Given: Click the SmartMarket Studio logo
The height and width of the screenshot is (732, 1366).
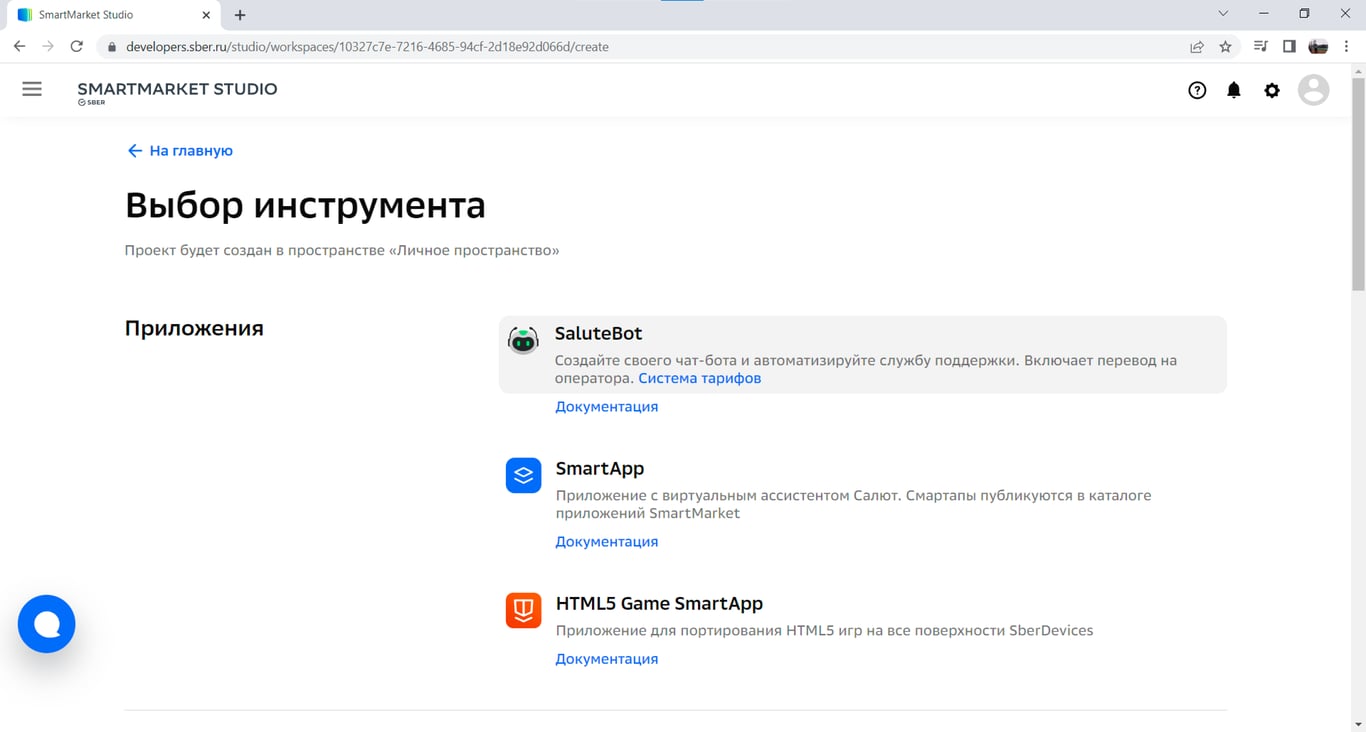Looking at the screenshot, I should pyautogui.click(x=177, y=90).
